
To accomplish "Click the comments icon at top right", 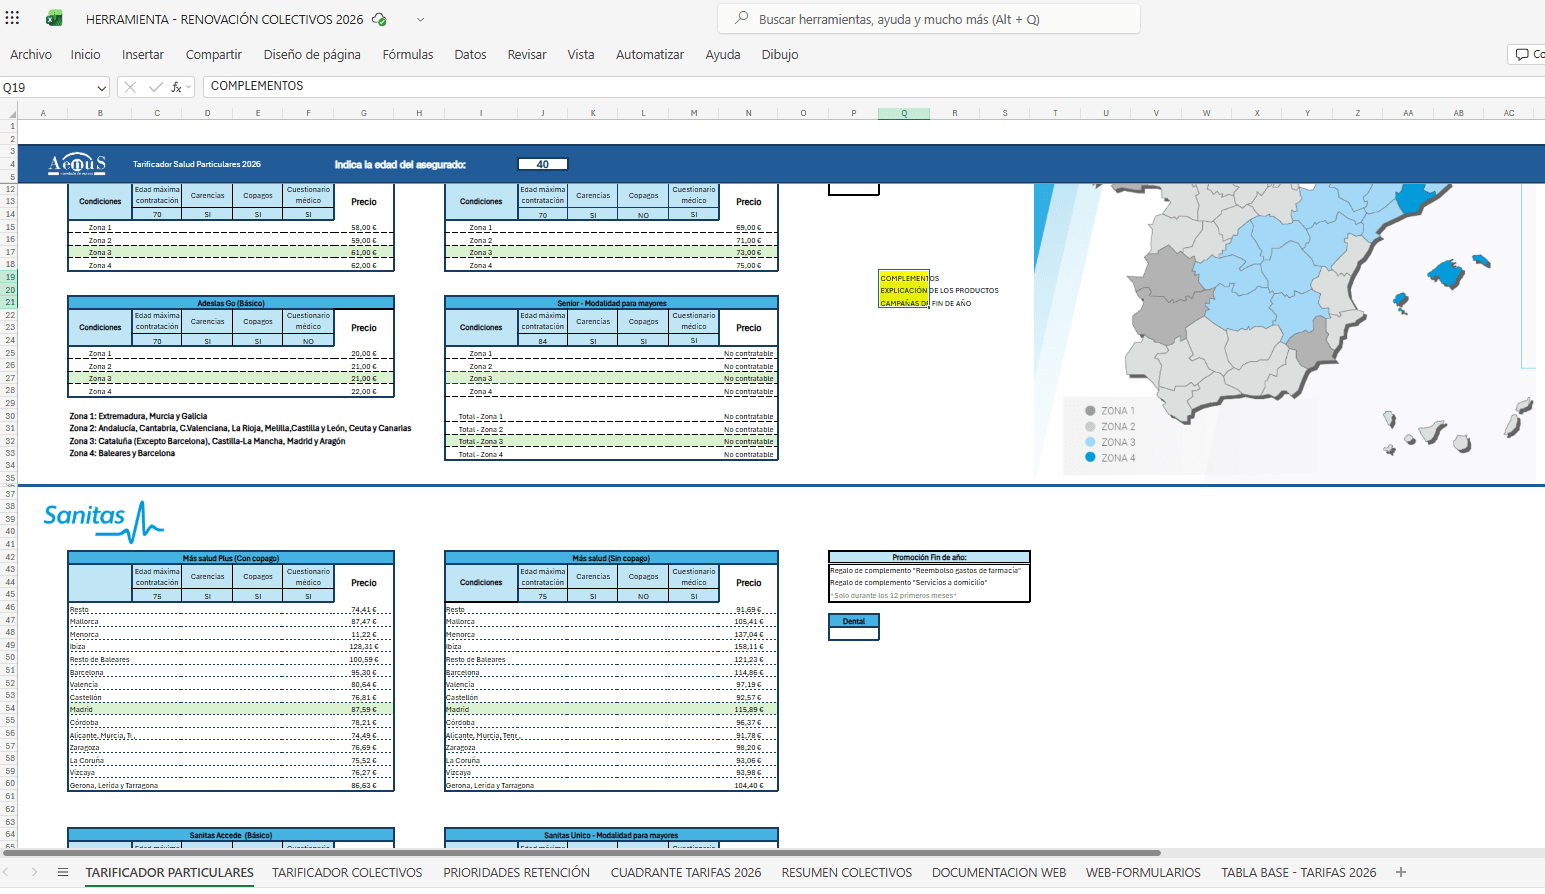I will point(1523,54).
